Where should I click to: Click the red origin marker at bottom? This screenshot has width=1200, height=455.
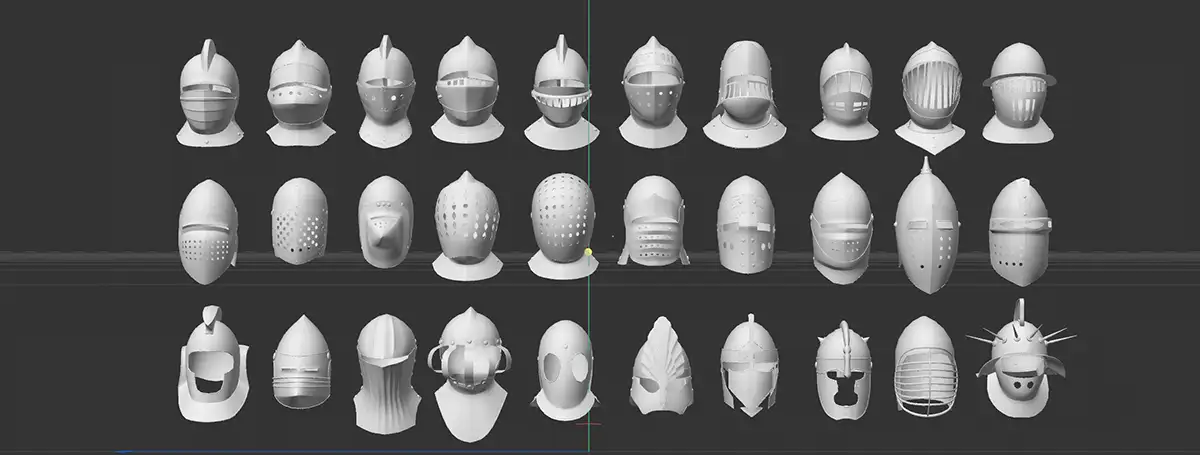pyautogui.click(x=590, y=424)
